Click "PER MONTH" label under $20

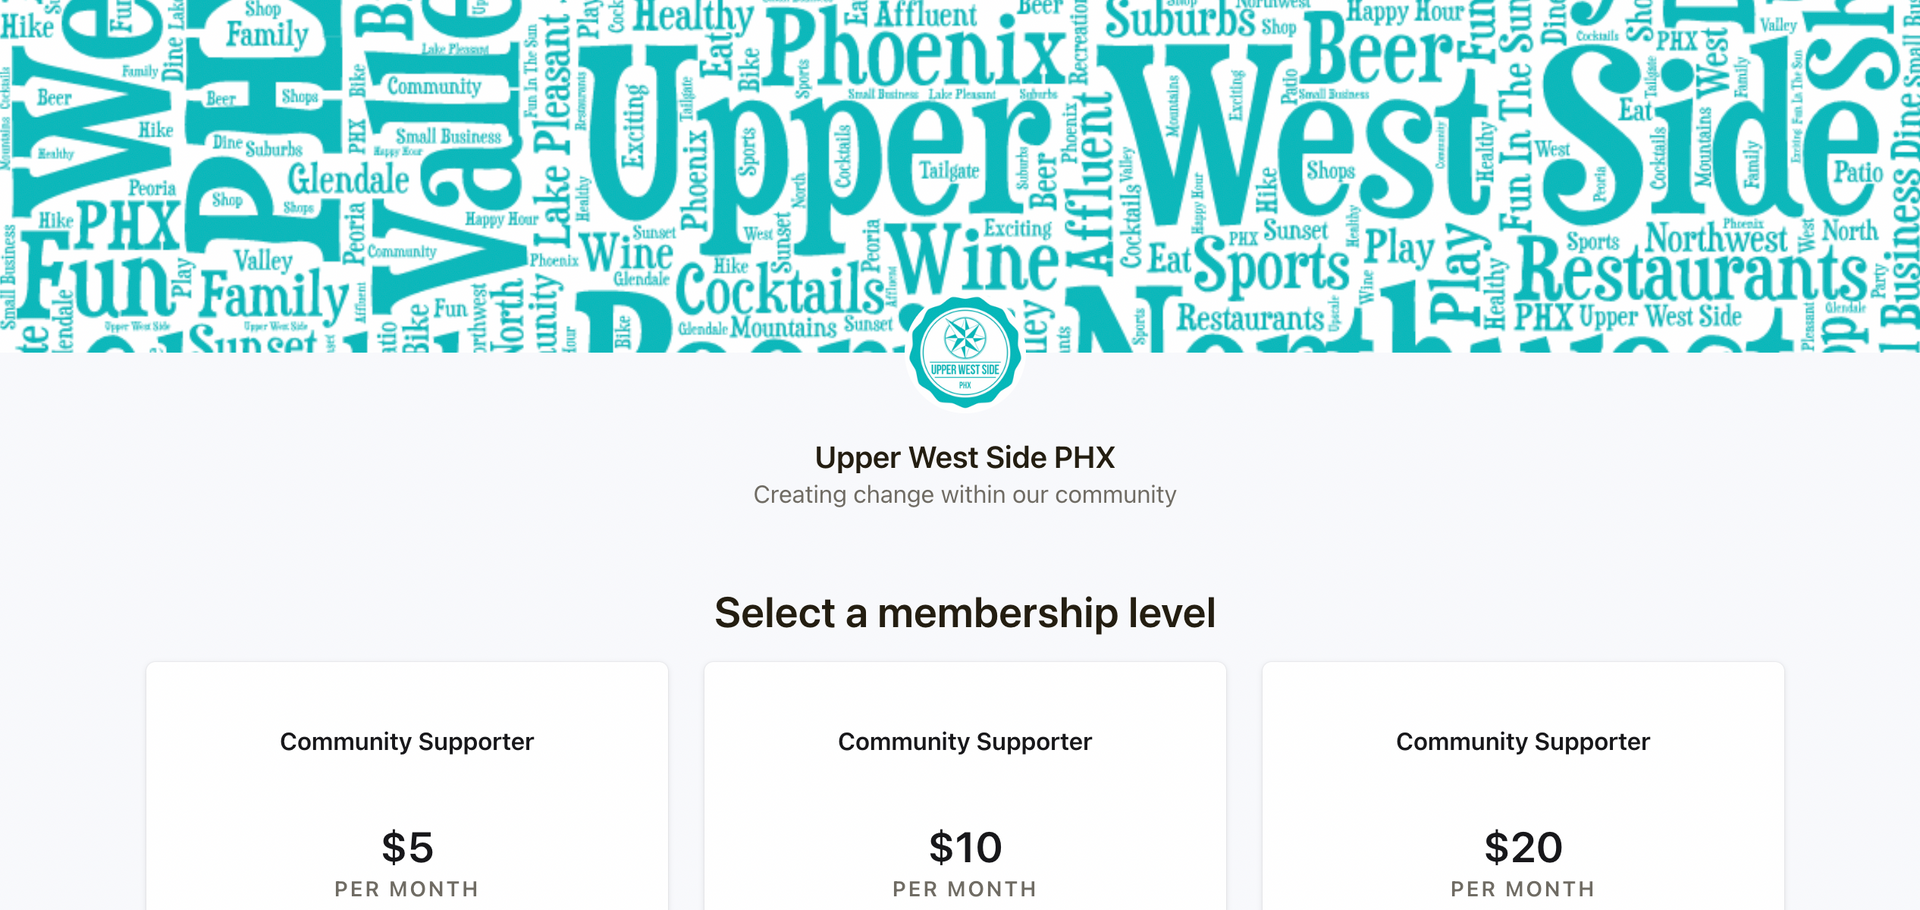coord(1523,889)
